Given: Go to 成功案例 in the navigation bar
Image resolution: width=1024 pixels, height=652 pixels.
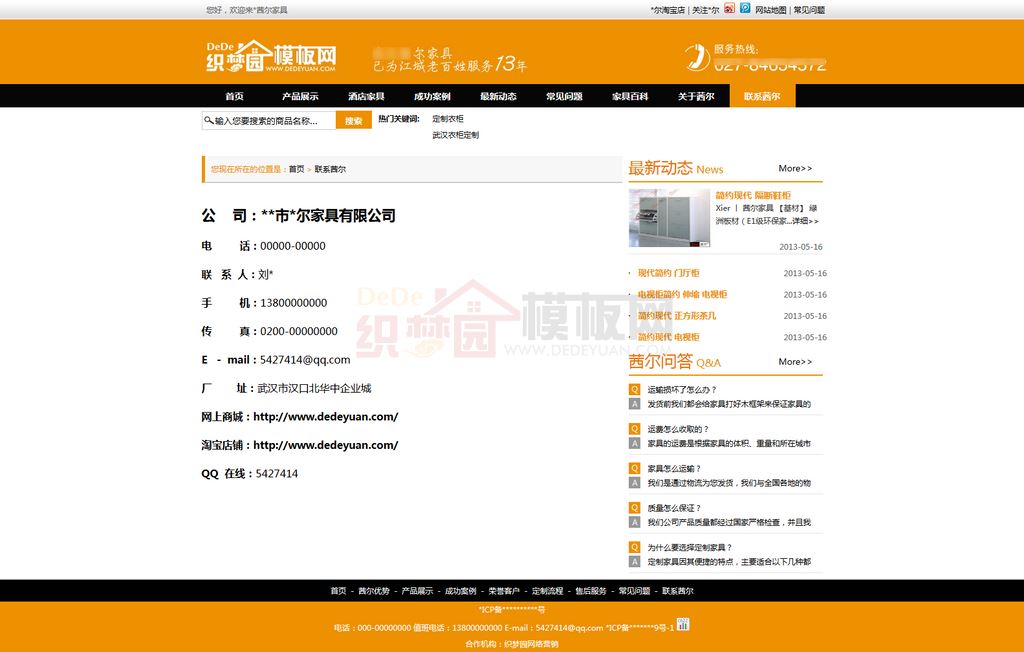Looking at the screenshot, I should pos(432,97).
